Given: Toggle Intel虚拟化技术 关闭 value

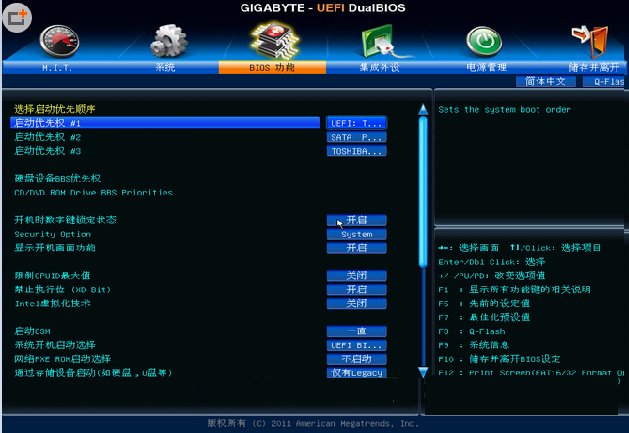Looking at the screenshot, I should pyautogui.click(x=356, y=303).
